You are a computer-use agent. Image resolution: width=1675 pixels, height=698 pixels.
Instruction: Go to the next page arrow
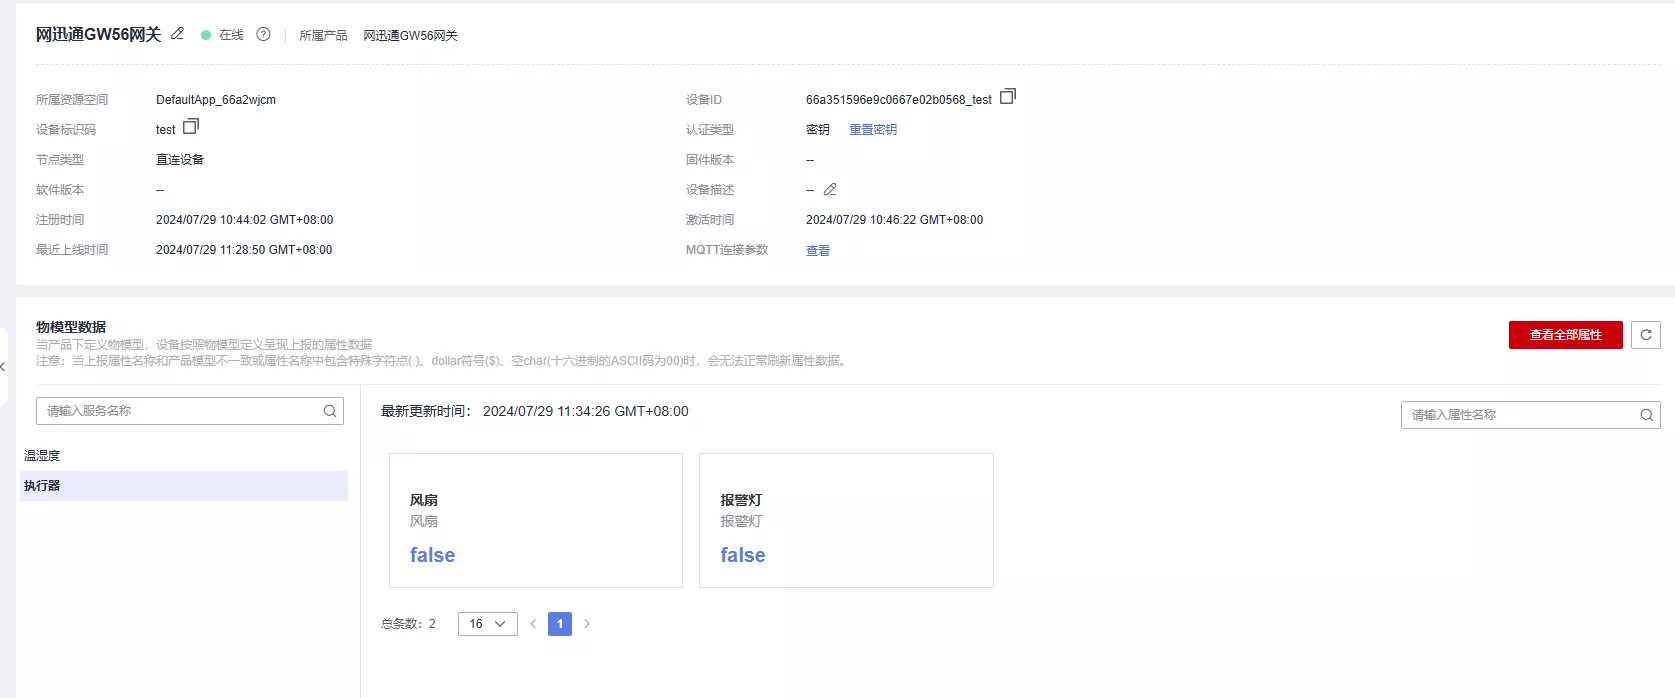pyautogui.click(x=587, y=624)
